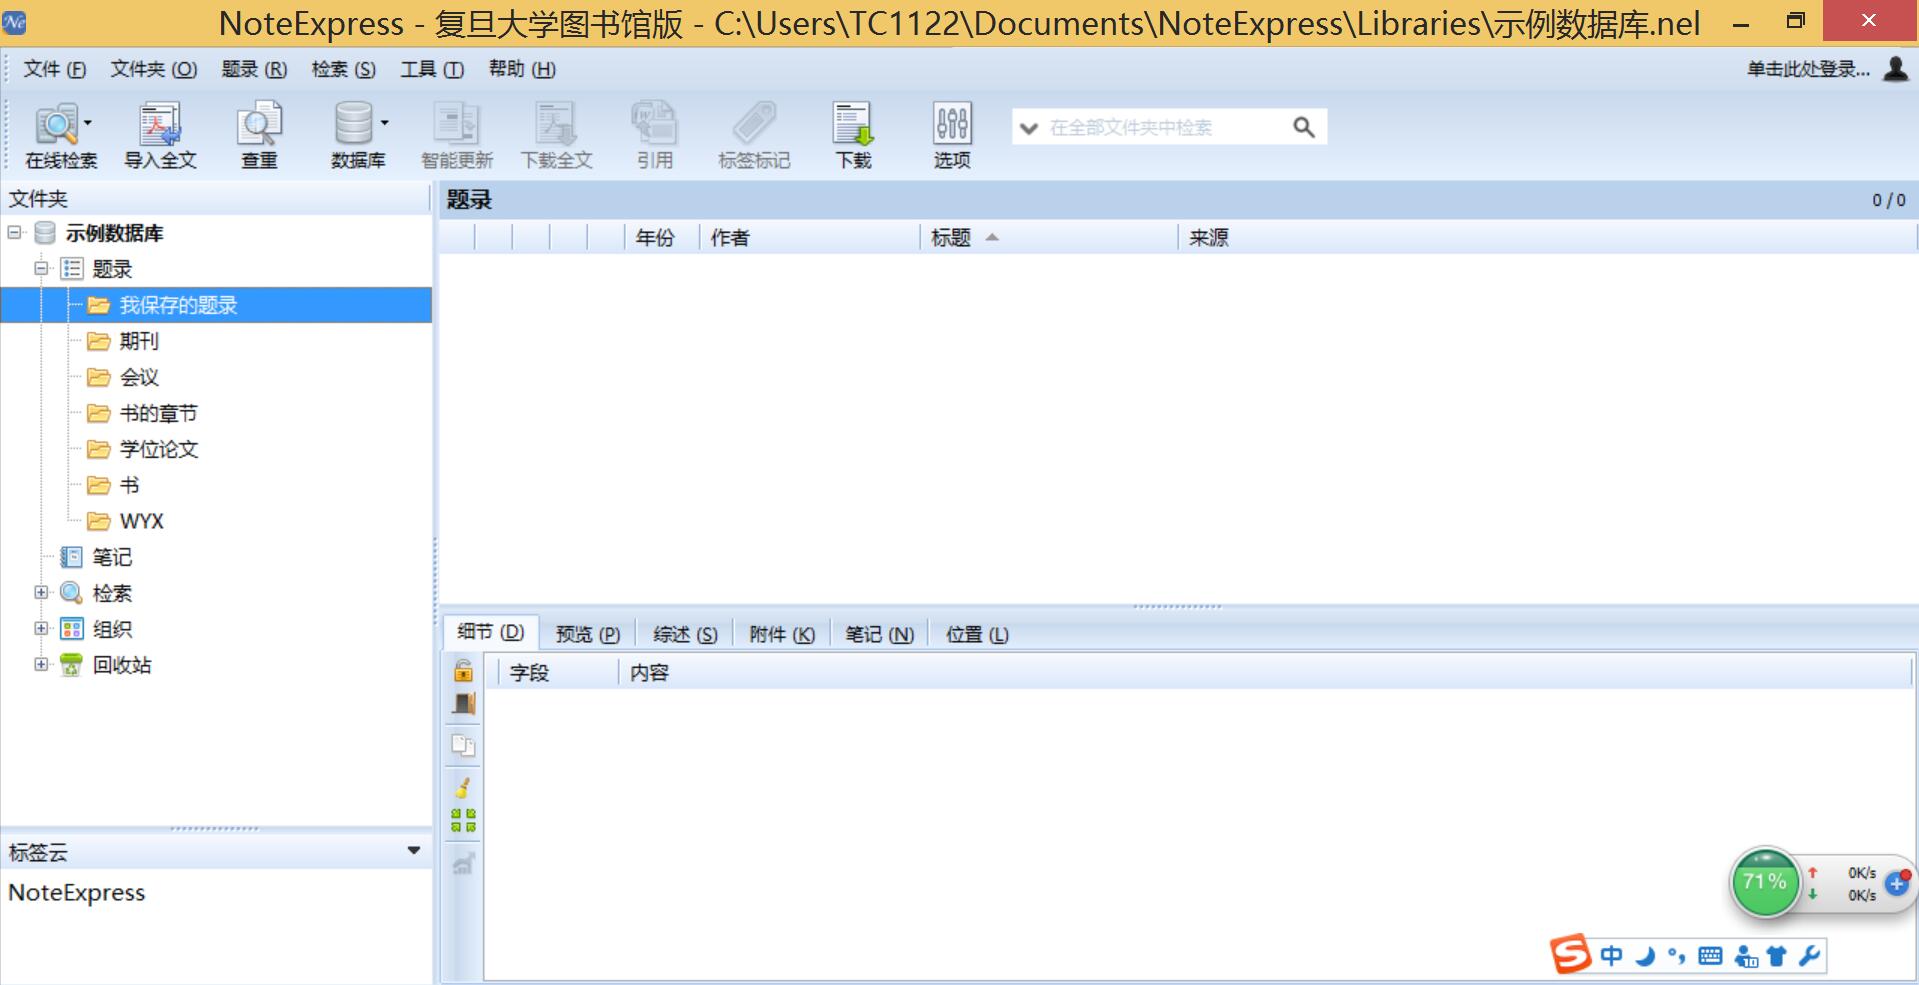
Task: Select the 笔记 tree item
Action: tap(112, 557)
